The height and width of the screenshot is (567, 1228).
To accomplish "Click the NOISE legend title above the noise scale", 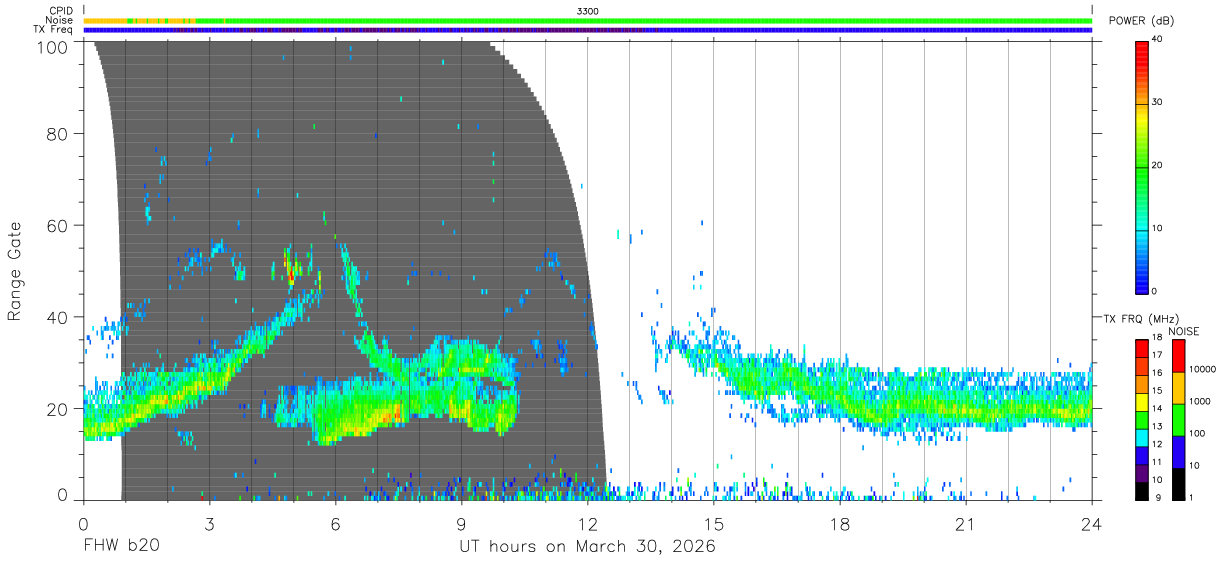I will [1184, 331].
